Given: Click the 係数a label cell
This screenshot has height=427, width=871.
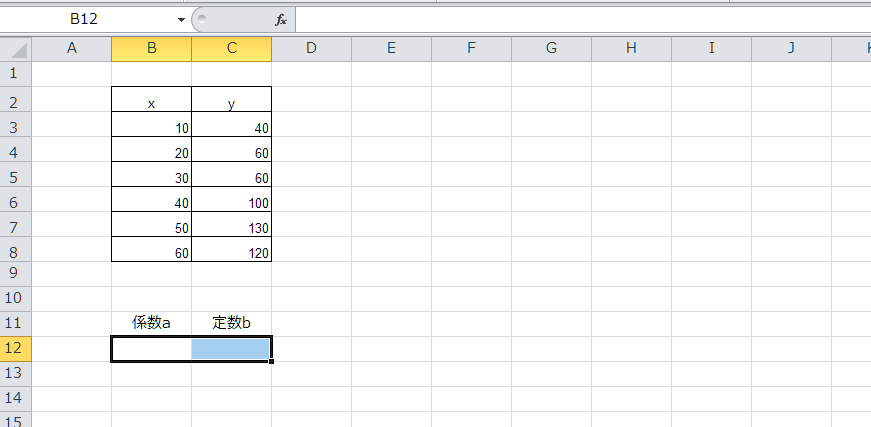Looking at the screenshot, I should (152, 324).
